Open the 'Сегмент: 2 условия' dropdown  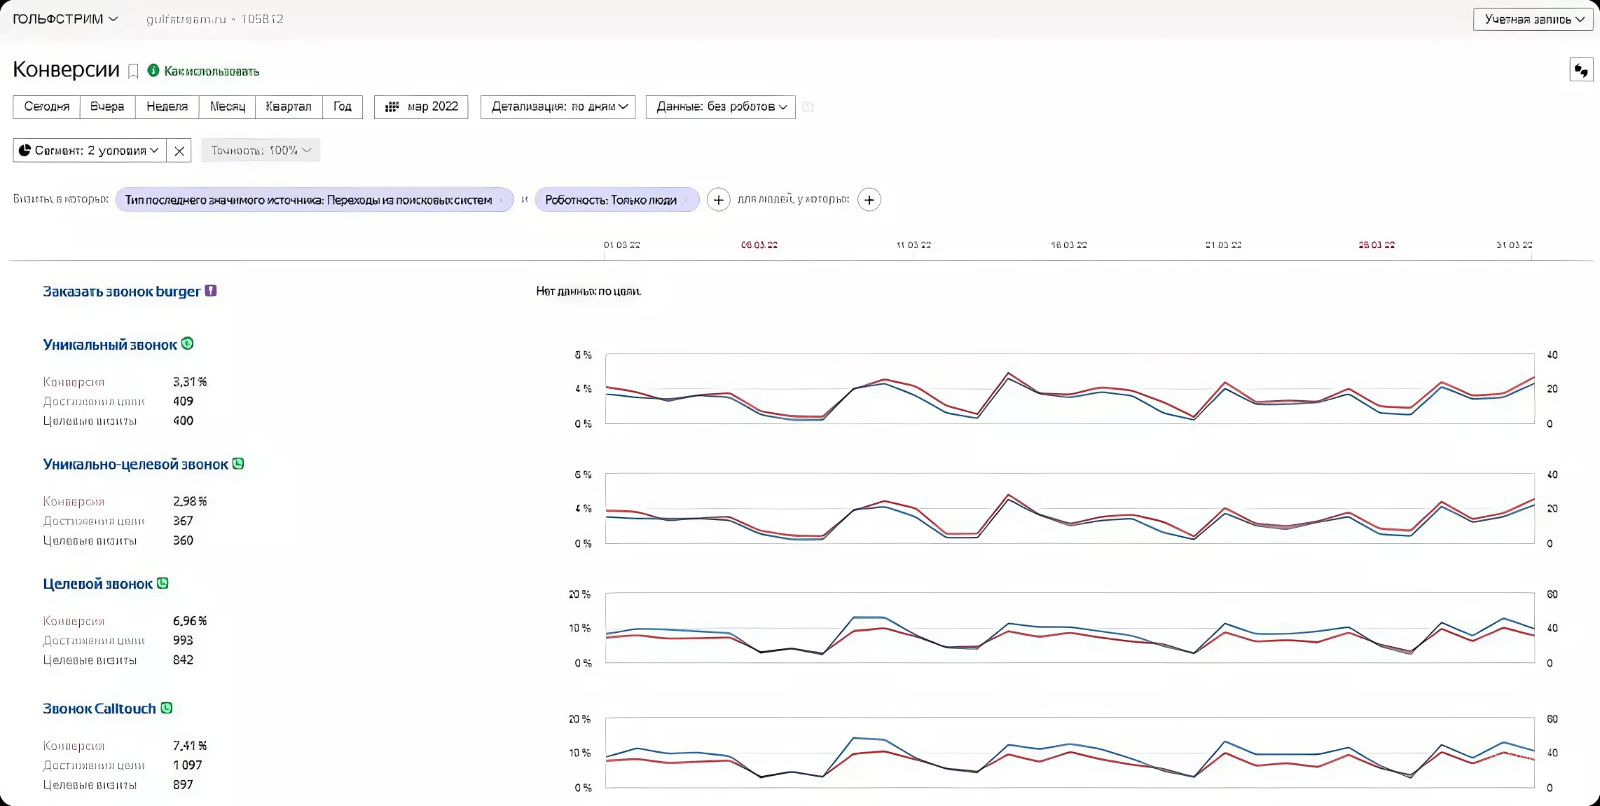(x=89, y=151)
